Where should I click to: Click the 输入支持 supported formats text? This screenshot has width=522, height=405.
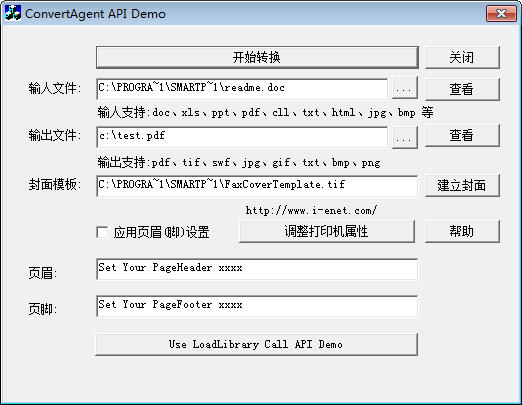coord(265,112)
